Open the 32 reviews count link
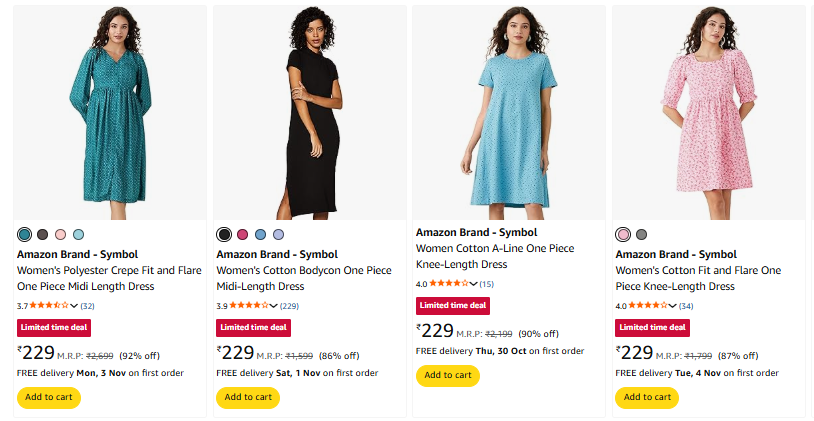 (x=88, y=305)
